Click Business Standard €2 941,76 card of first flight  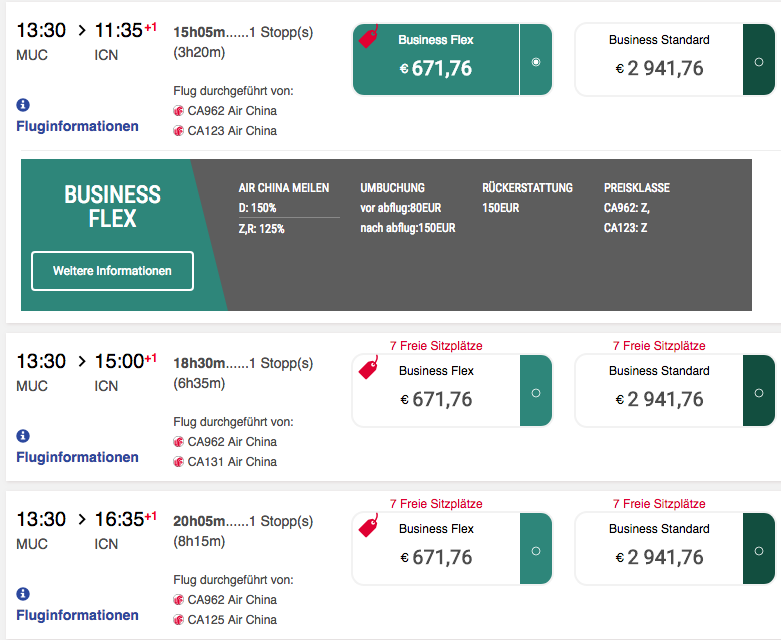[659, 60]
